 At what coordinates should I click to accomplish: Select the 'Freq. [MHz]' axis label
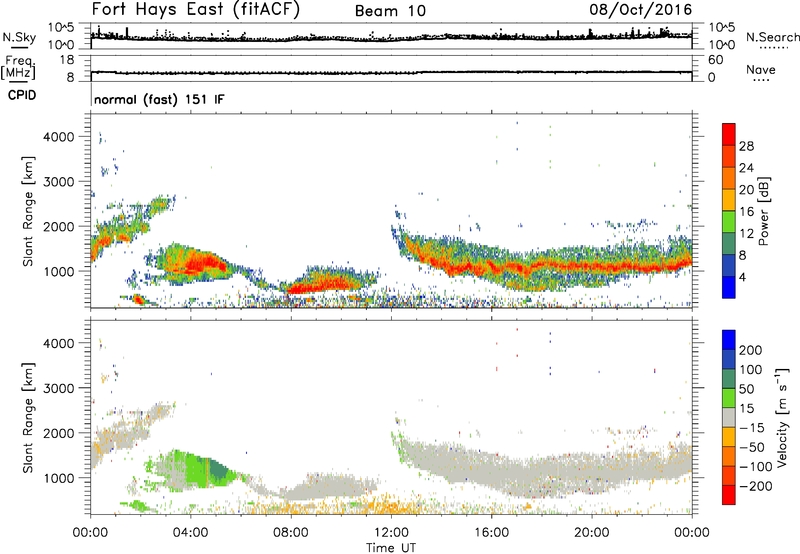click(19, 67)
